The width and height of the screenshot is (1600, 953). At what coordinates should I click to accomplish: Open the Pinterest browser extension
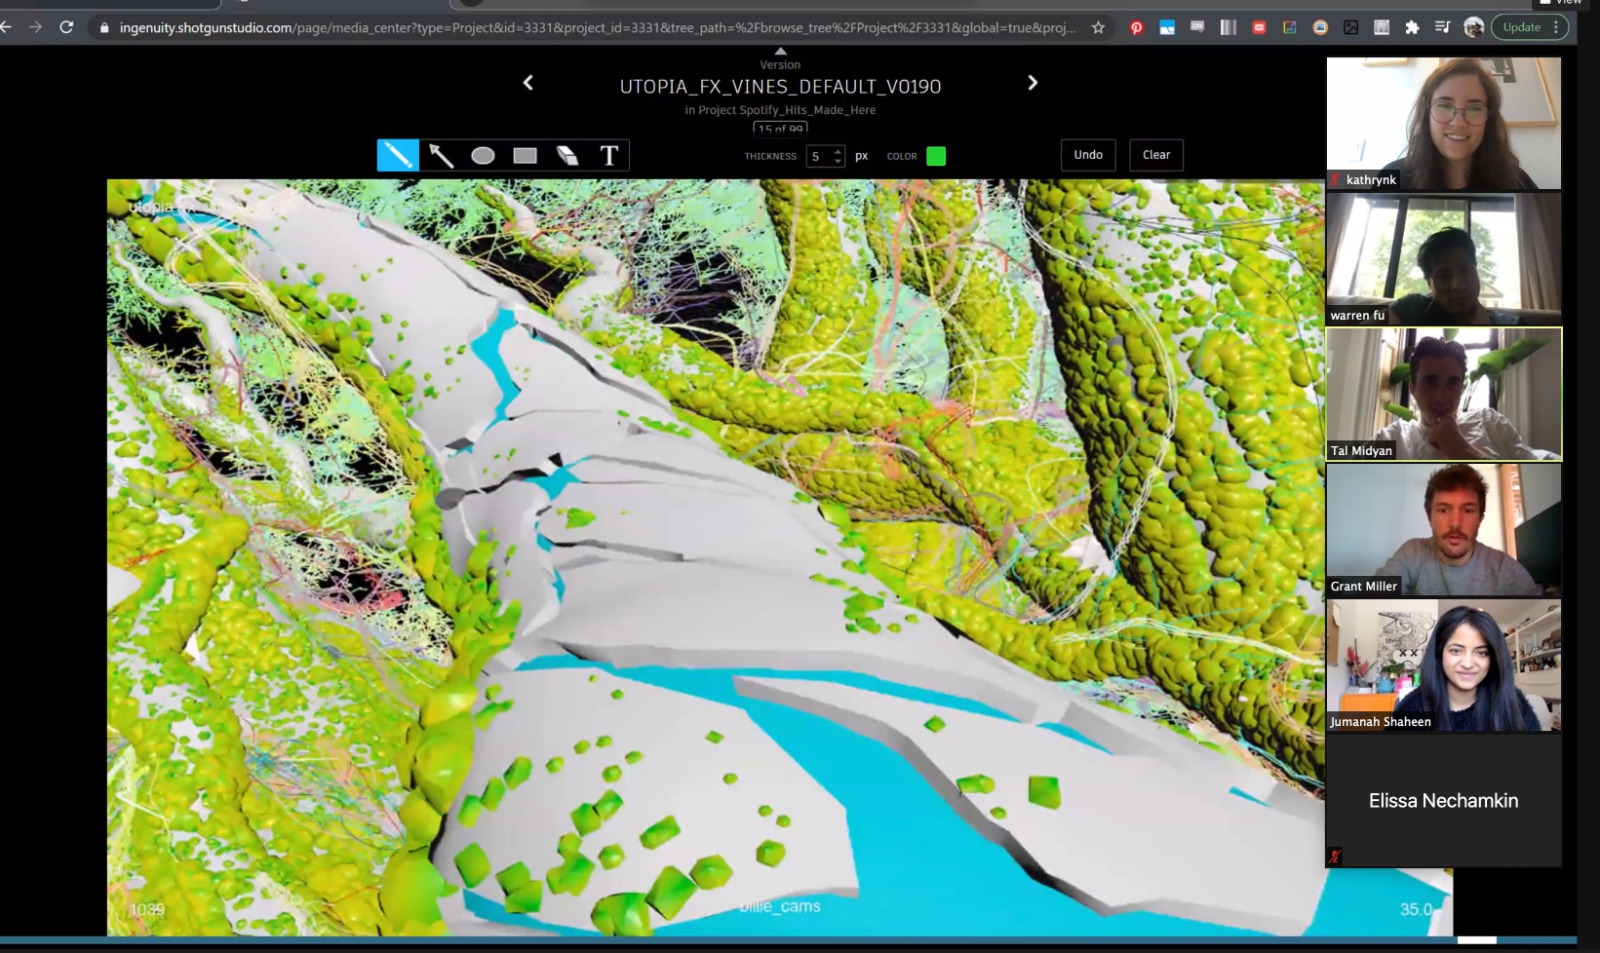pos(1136,27)
